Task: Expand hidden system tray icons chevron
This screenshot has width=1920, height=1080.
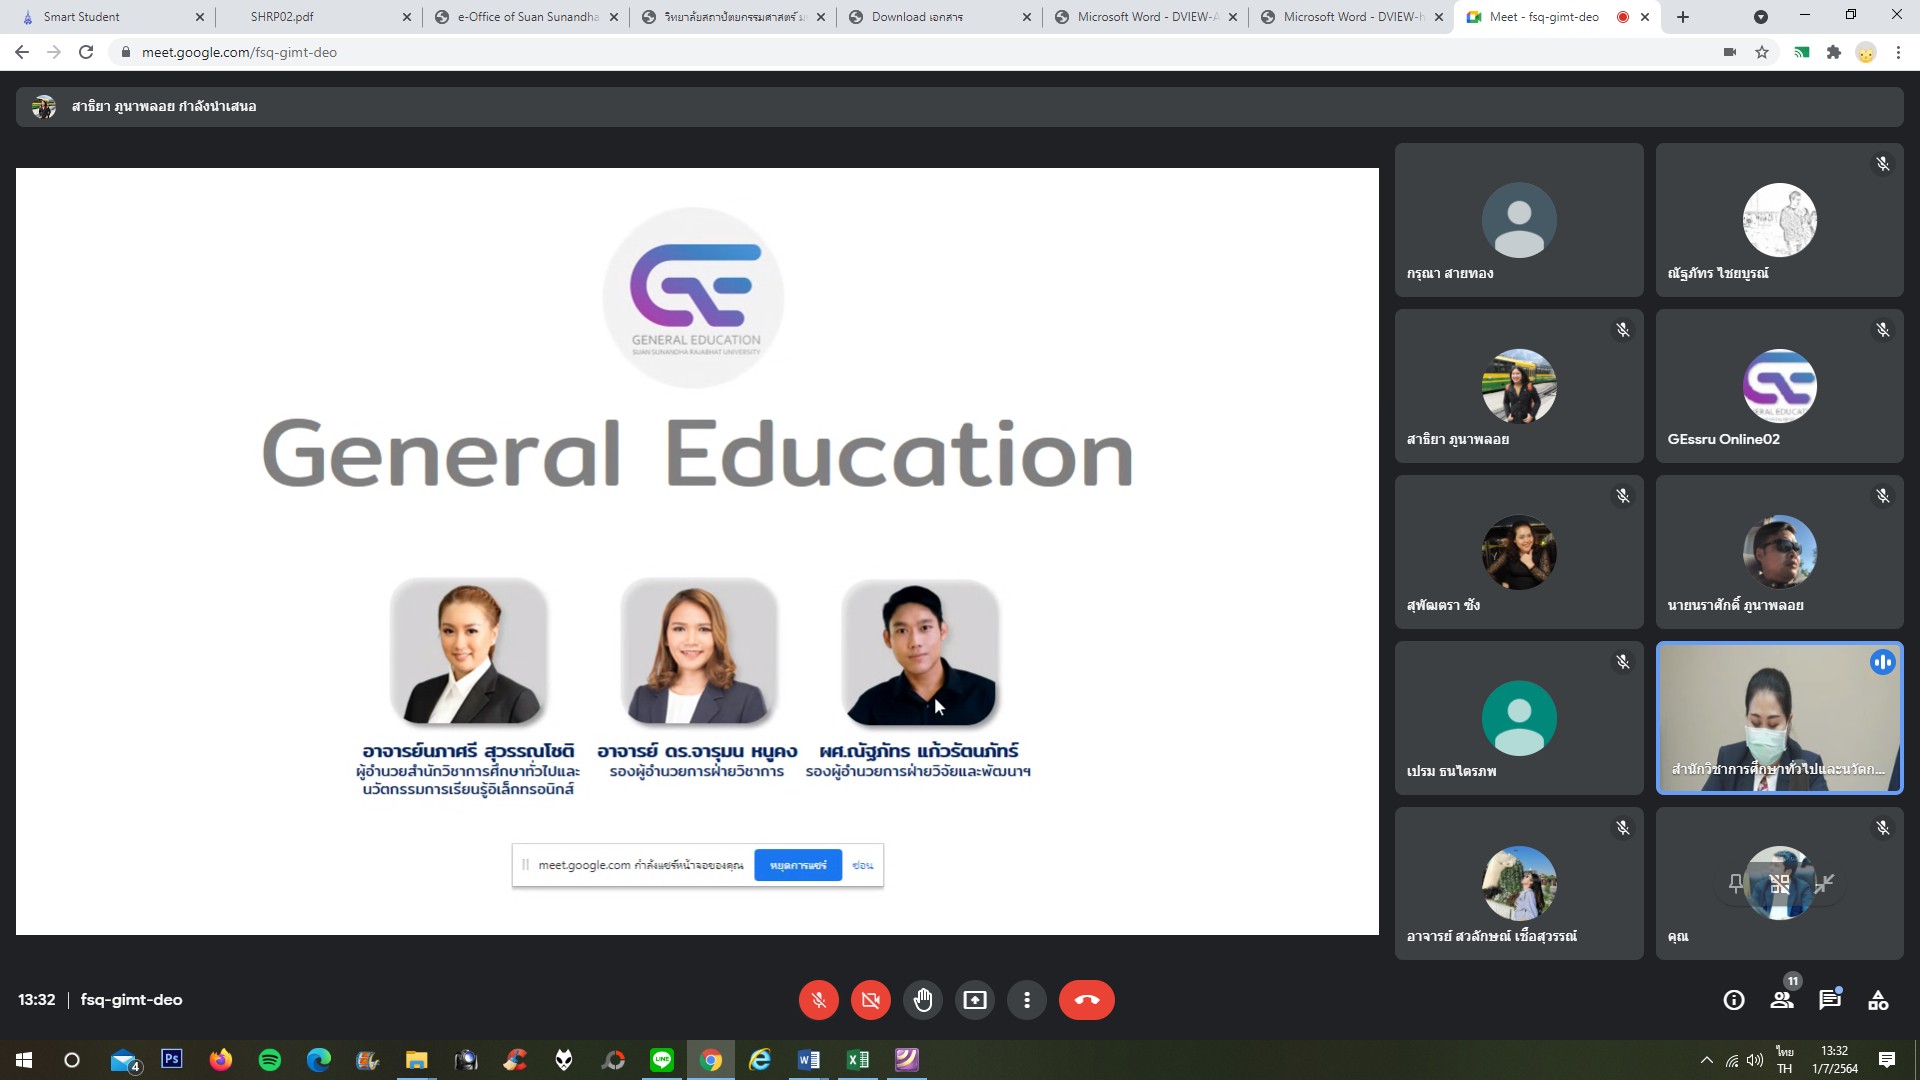Action: click(x=1706, y=1060)
